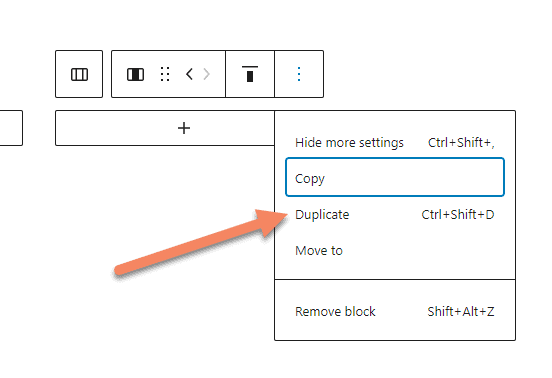Toggle the three-dot Options menu
Screen dimensions: 552x378
coord(299,74)
